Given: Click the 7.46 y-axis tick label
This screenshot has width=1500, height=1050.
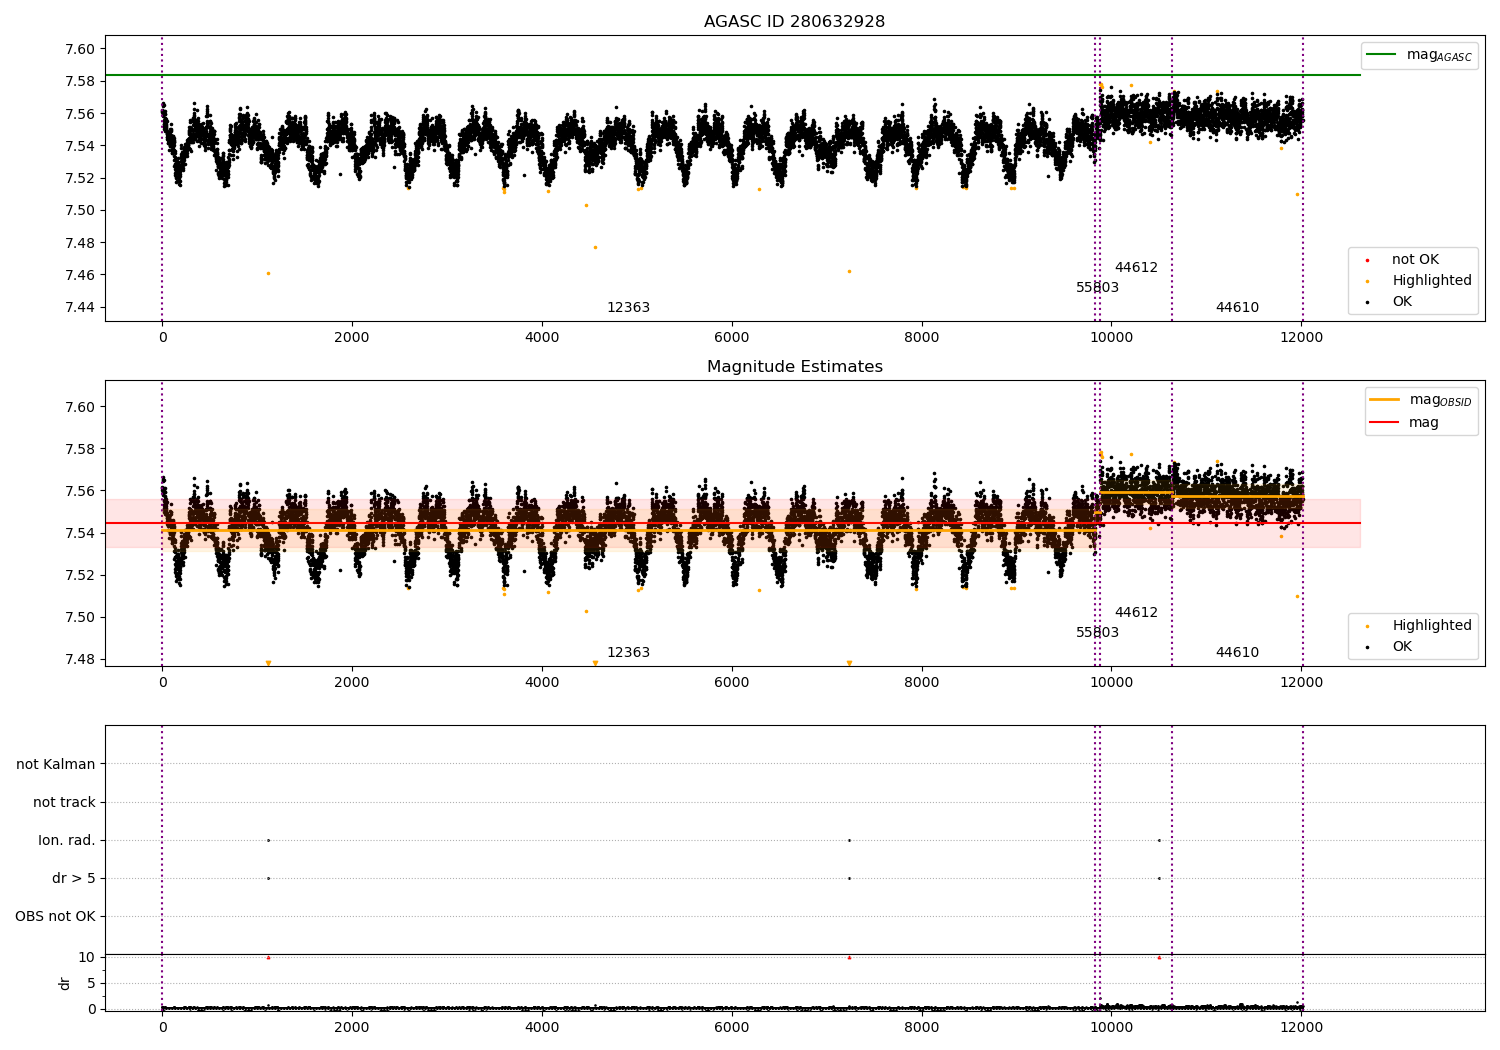Looking at the screenshot, I should point(80,275).
